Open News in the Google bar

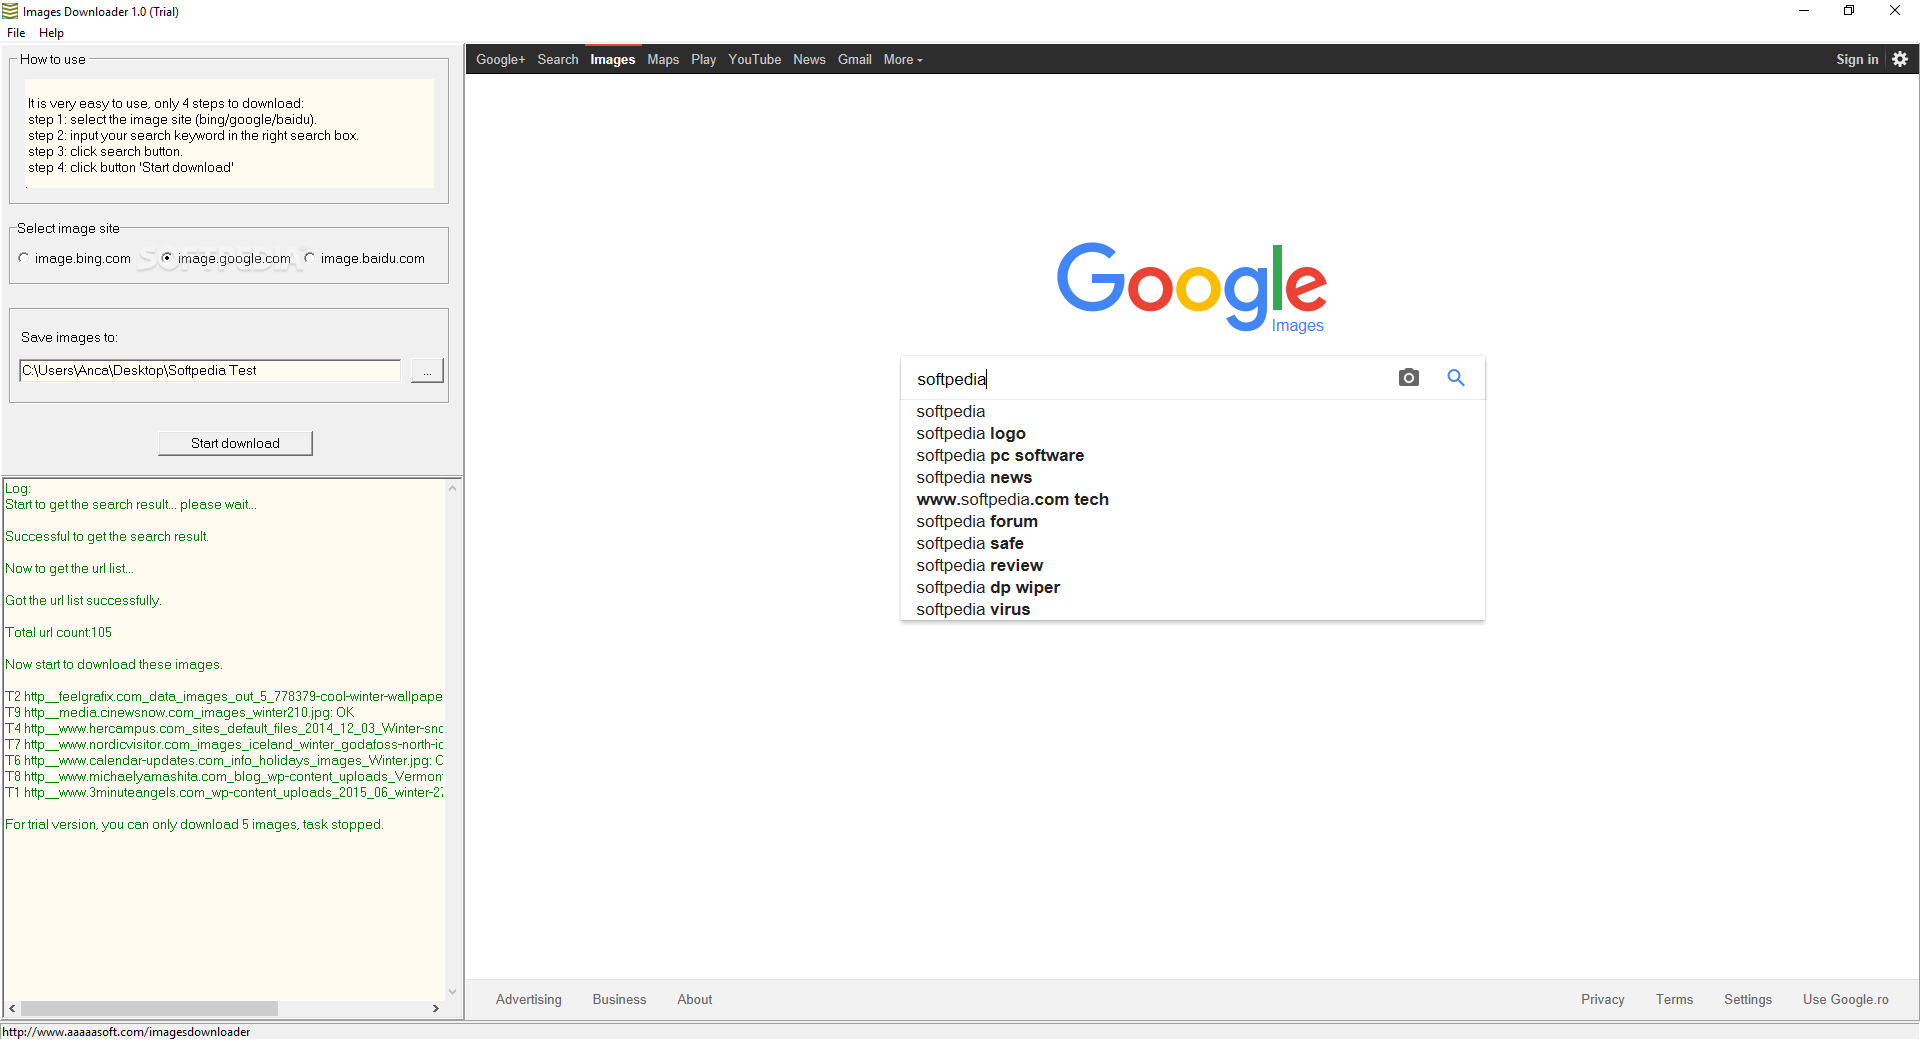pyautogui.click(x=809, y=59)
